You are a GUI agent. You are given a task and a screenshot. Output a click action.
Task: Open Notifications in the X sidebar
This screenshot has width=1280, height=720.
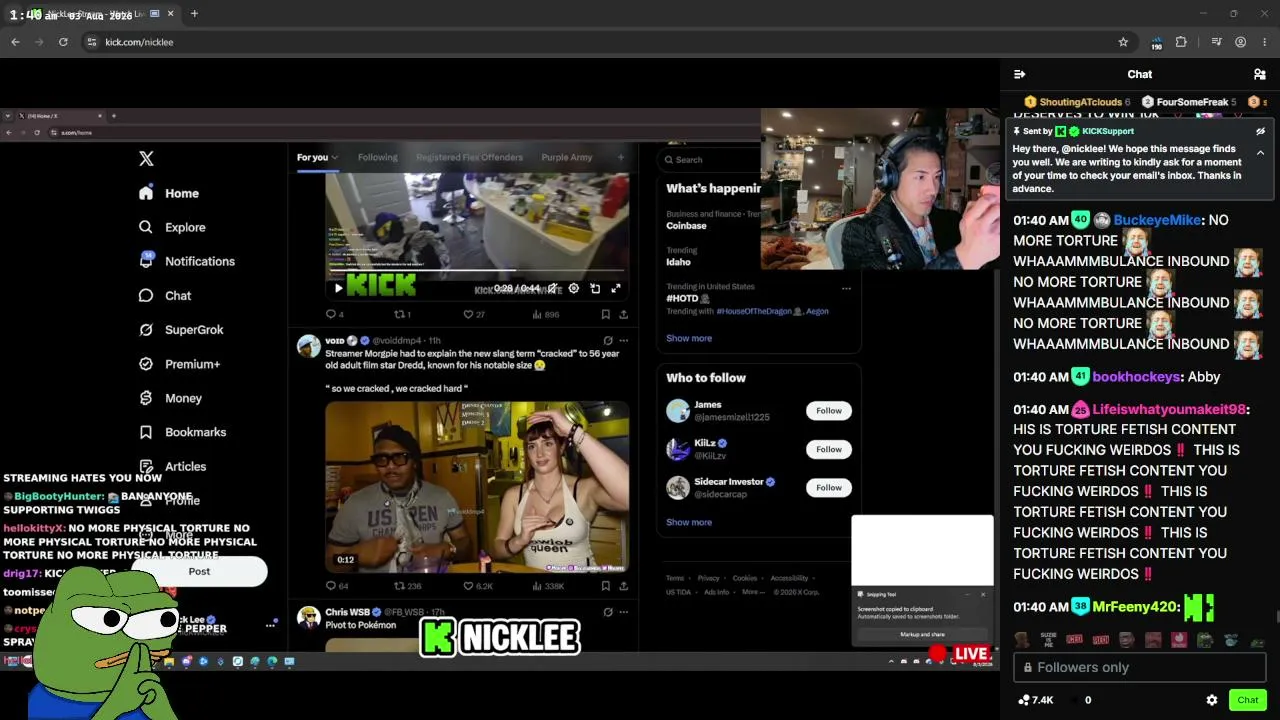pyautogui.click(x=187, y=261)
